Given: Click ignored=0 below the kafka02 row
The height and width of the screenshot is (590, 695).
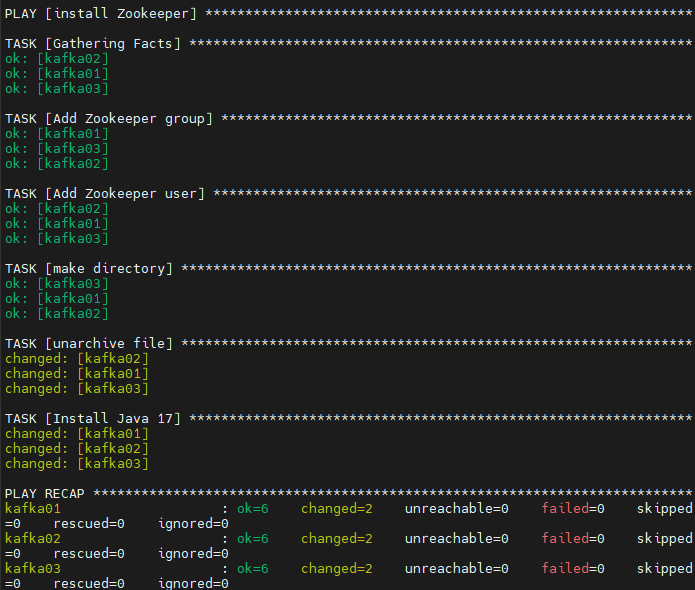Looking at the screenshot, I should tap(193, 554).
